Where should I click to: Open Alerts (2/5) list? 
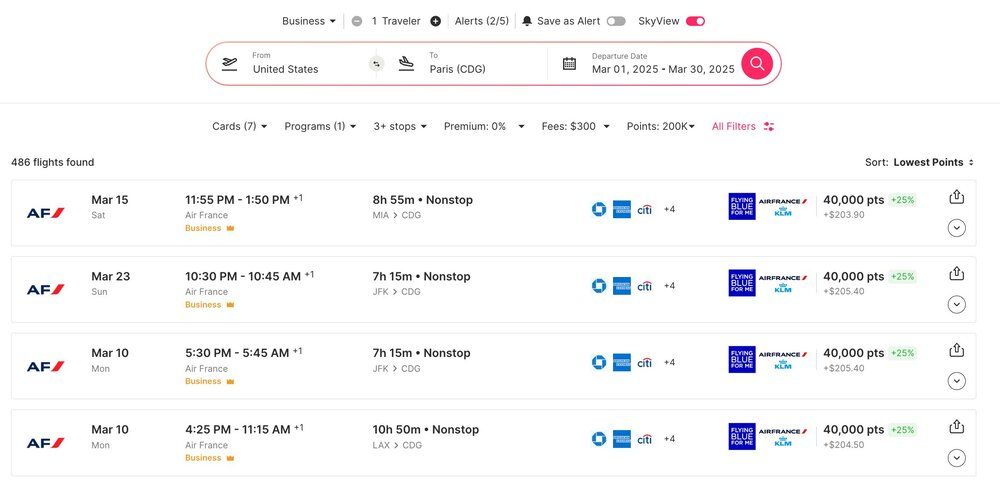tap(481, 21)
